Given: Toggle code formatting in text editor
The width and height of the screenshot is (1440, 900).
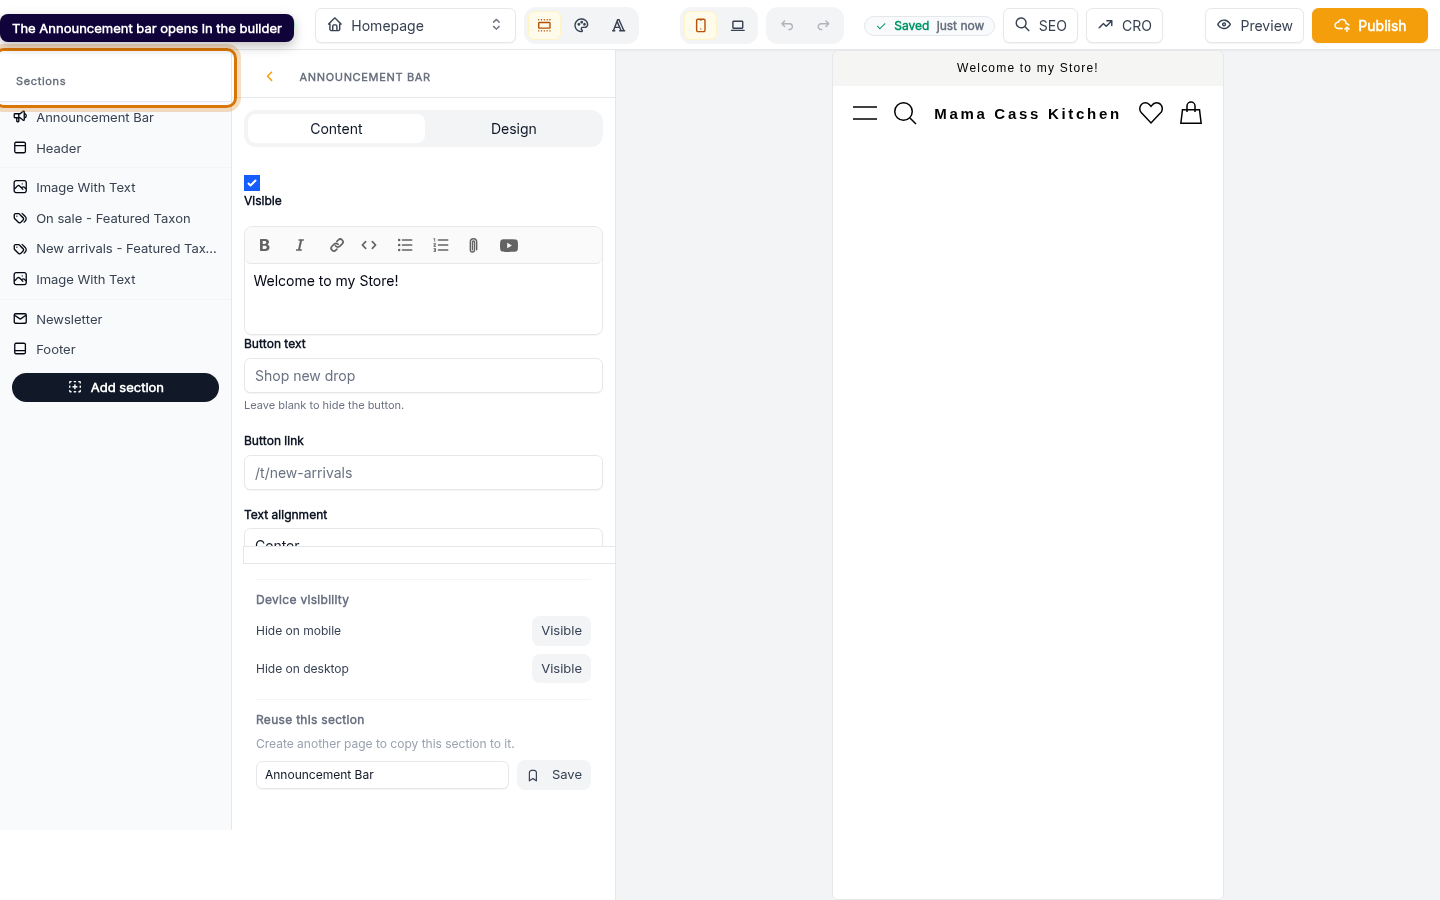Looking at the screenshot, I should pos(369,245).
